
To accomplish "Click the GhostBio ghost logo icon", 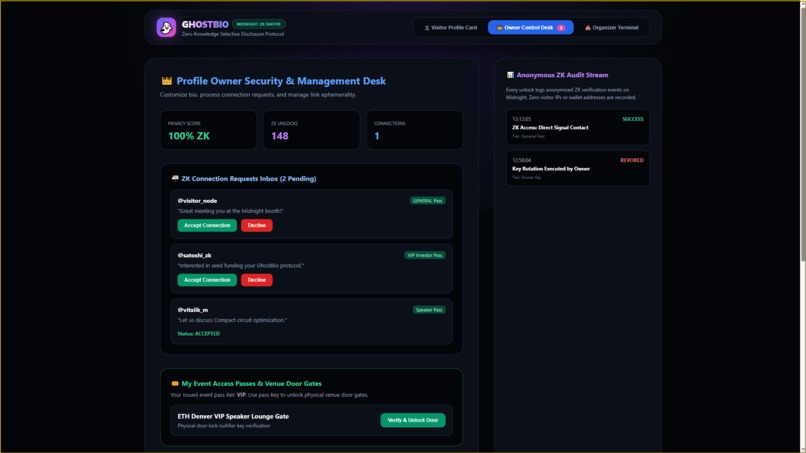I will [166, 27].
